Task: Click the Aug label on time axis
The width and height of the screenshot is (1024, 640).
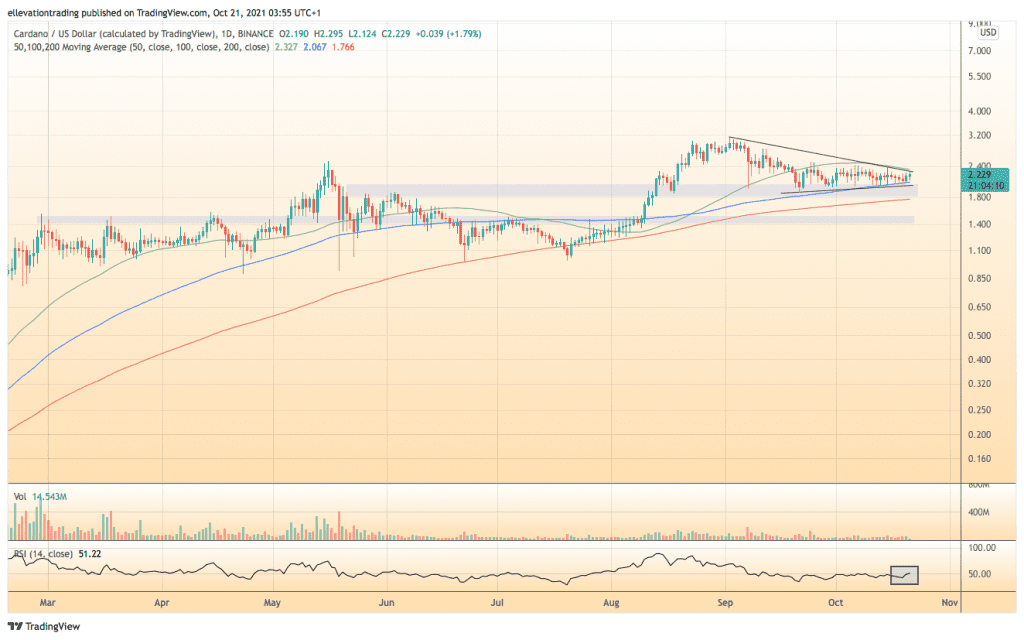Action: 611,602
